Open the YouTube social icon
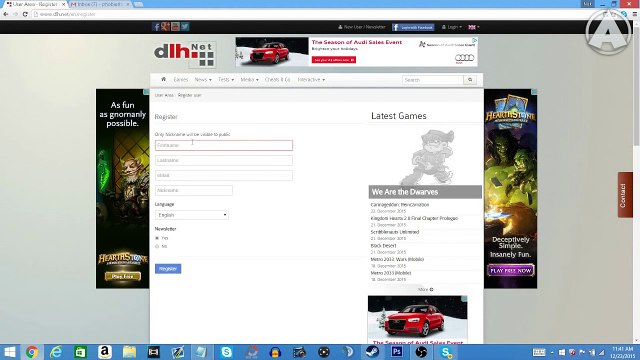 pyautogui.click(x=175, y=27)
